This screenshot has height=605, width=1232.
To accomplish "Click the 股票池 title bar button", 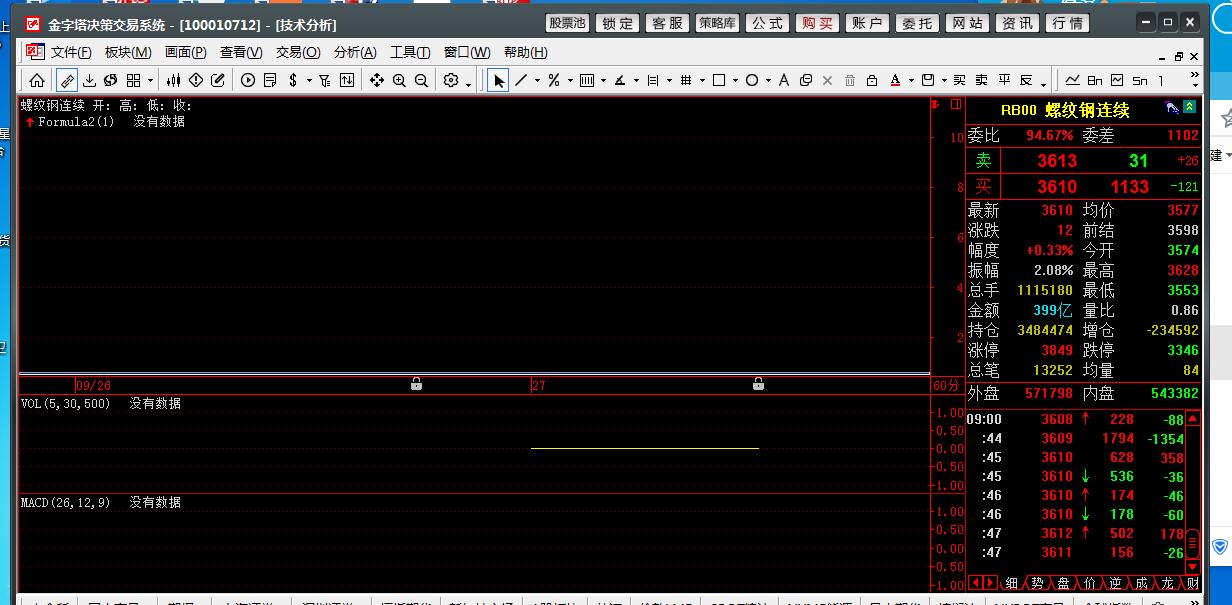I will (x=568, y=23).
